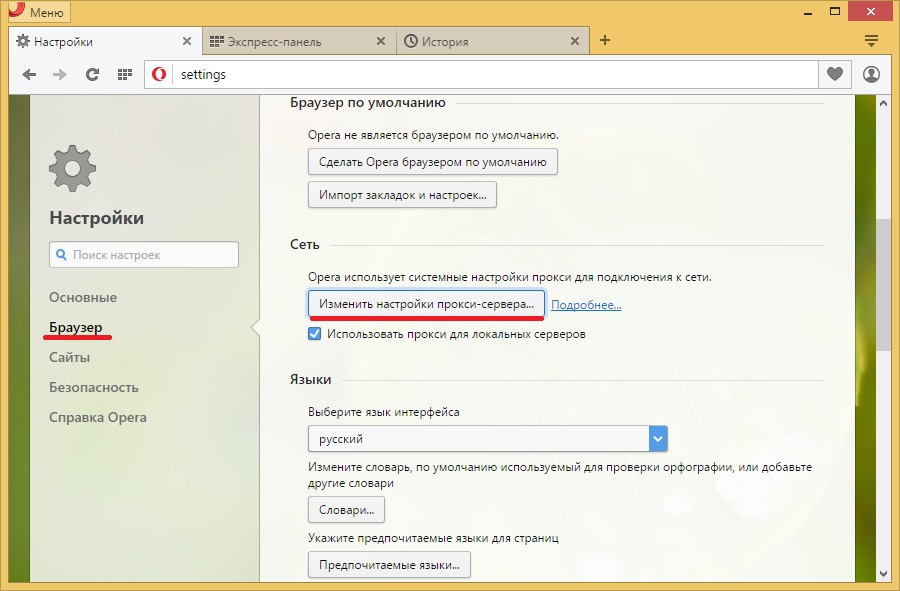Screen dimensions: 900x591
Task: Close the Экспресс-панель tab
Action: coord(381,41)
